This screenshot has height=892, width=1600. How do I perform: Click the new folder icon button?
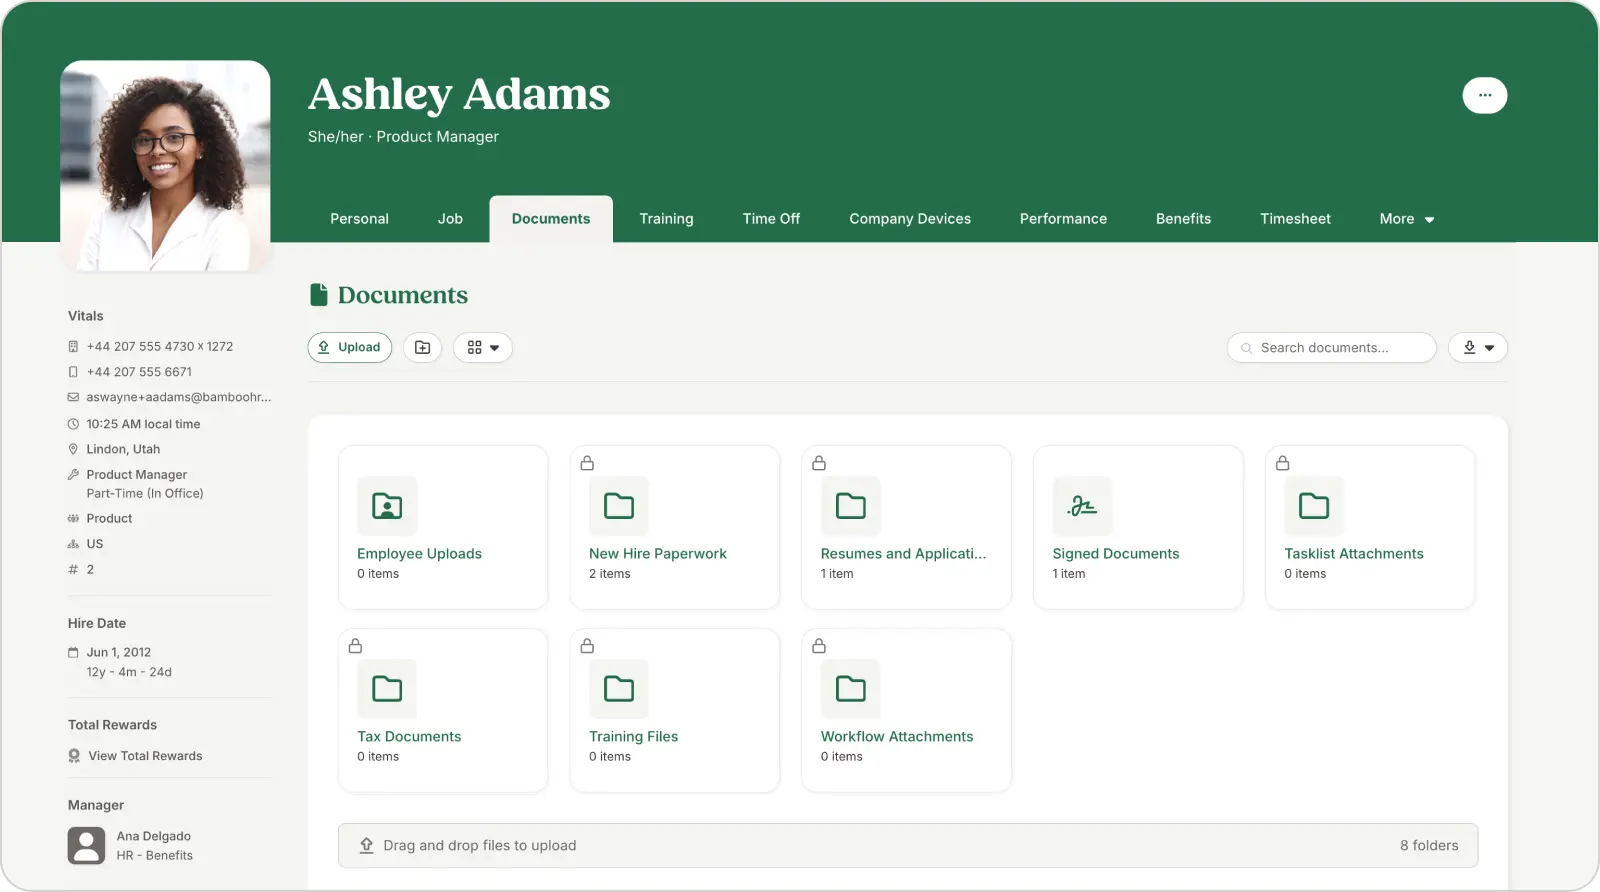tap(422, 347)
